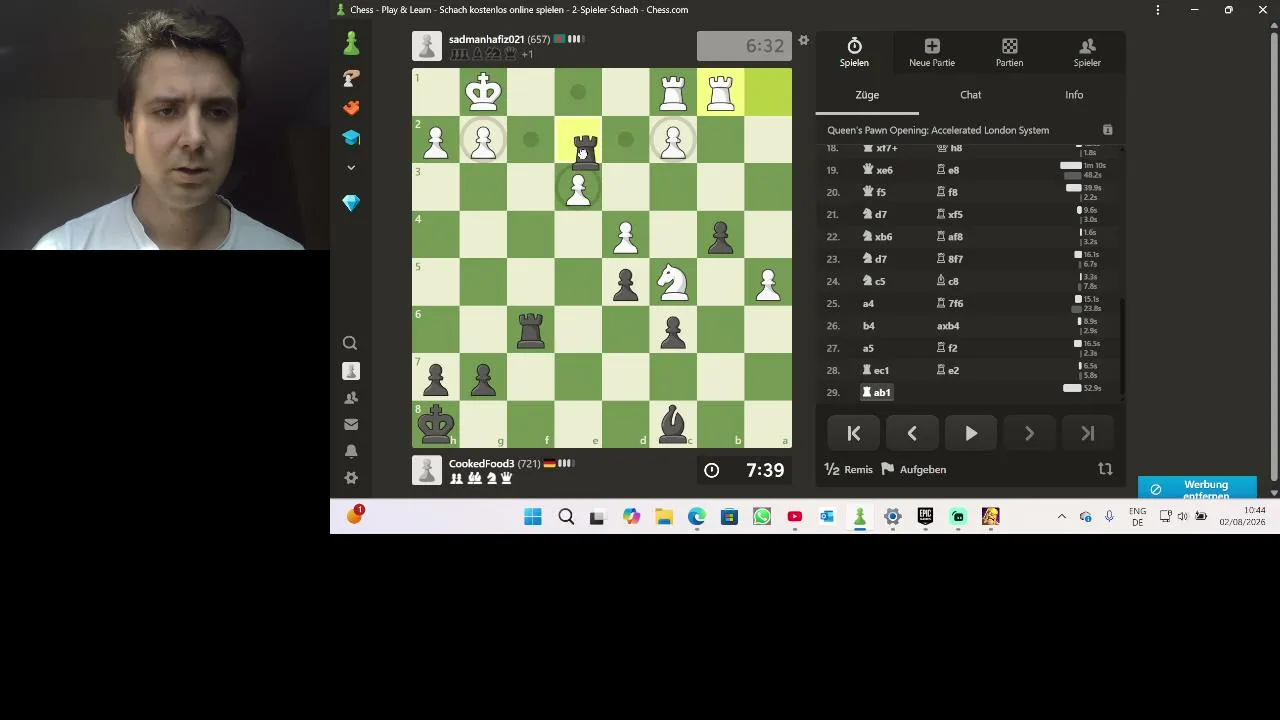1280x720 pixels.
Task: Click the white rook on b1
Action: [x=720, y=92]
